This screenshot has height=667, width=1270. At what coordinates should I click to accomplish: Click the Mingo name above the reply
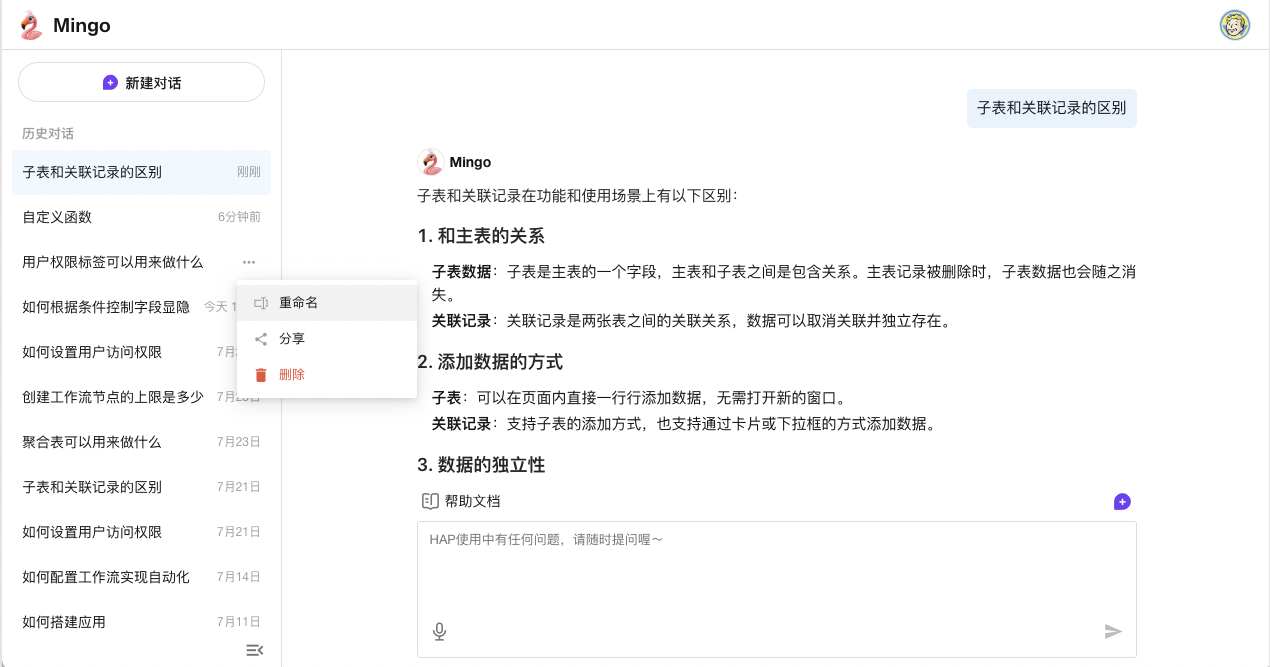coord(470,162)
